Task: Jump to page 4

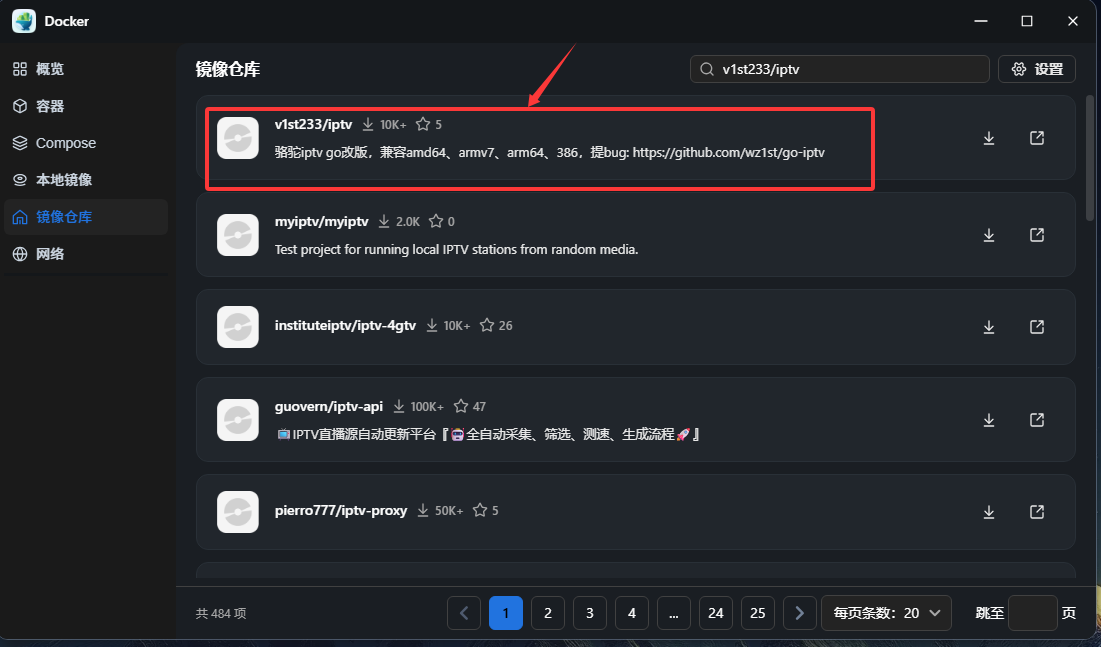Action: click(632, 613)
